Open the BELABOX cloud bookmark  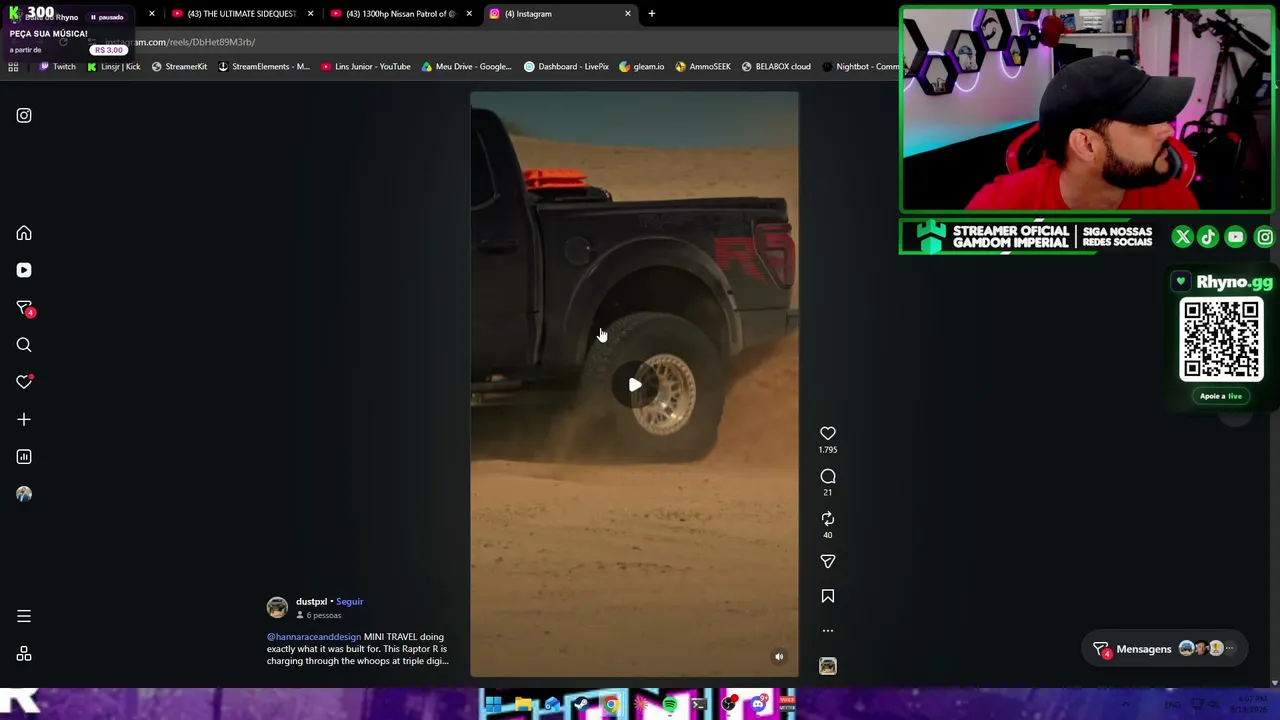click(776, 67)
